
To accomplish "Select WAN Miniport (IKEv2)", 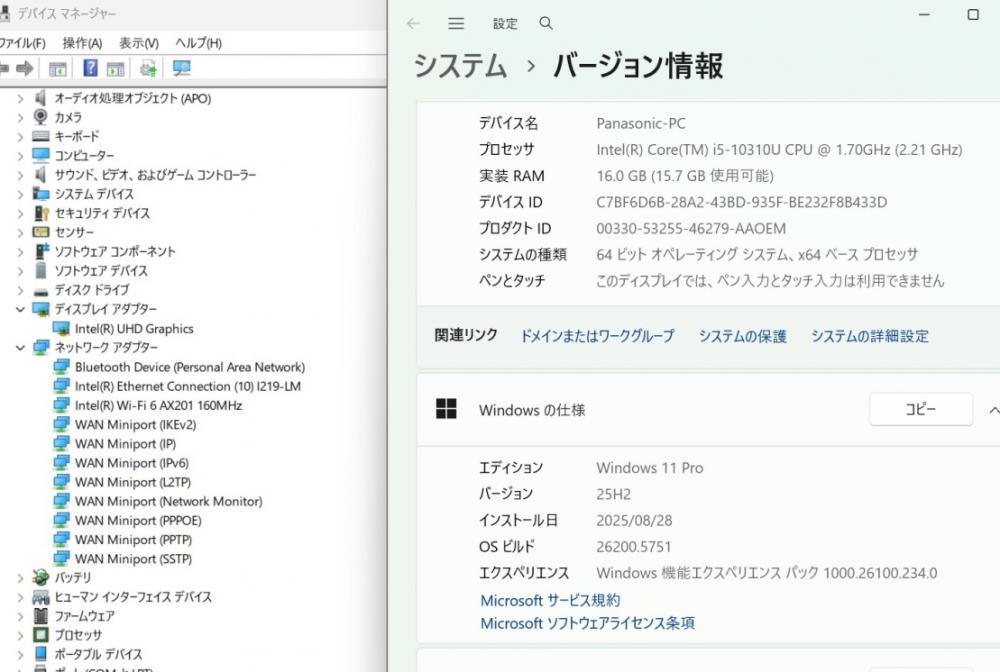I will (135, 424).
